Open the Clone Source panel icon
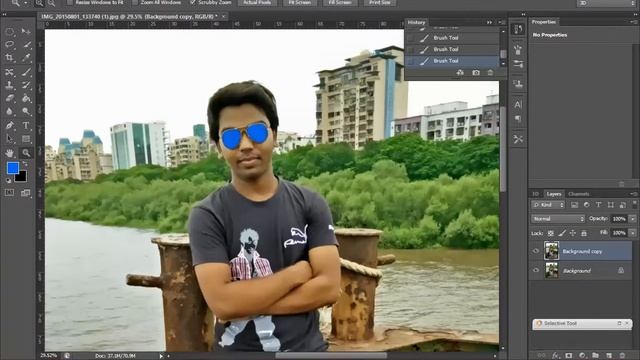 [x=518, y=84]
